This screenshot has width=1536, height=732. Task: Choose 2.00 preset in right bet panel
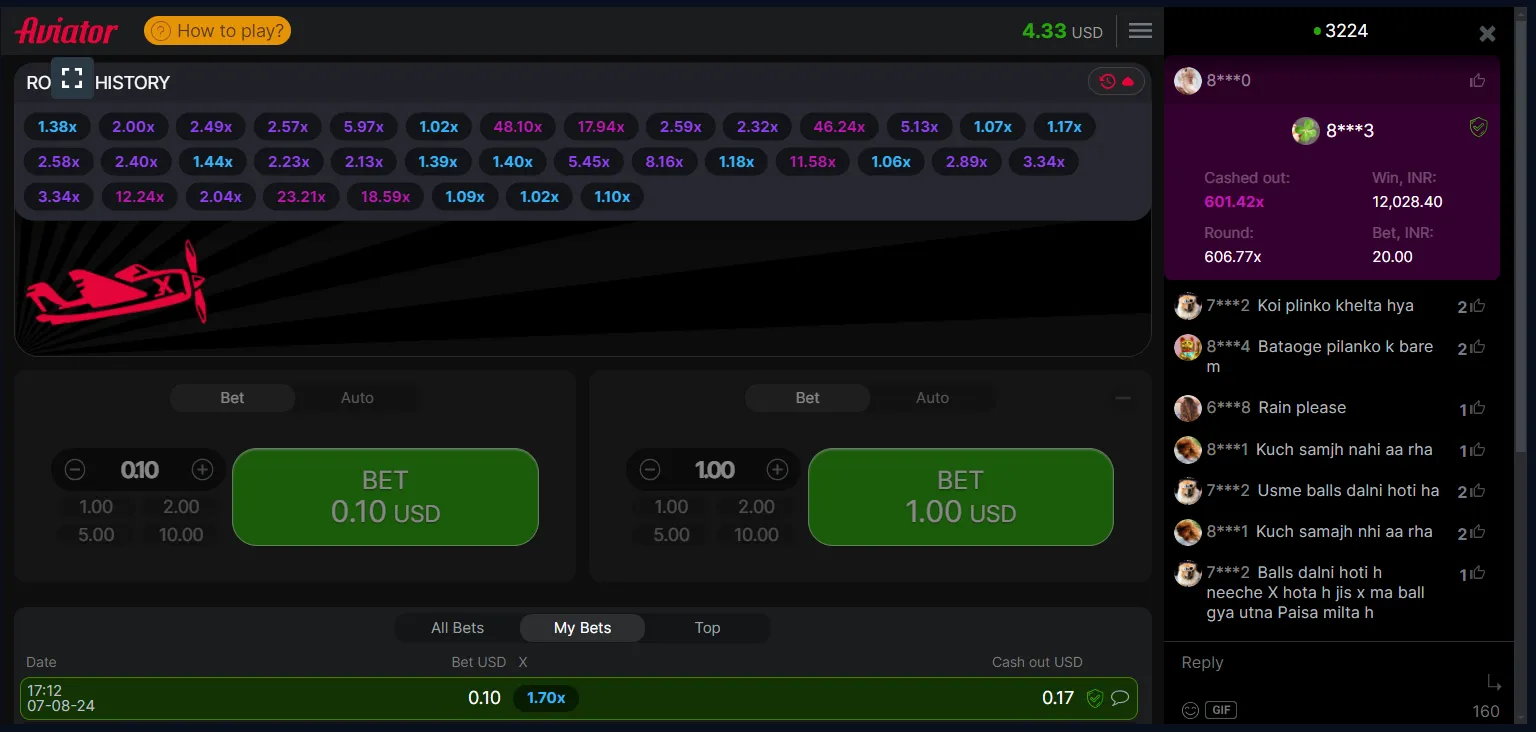(756, 507)
